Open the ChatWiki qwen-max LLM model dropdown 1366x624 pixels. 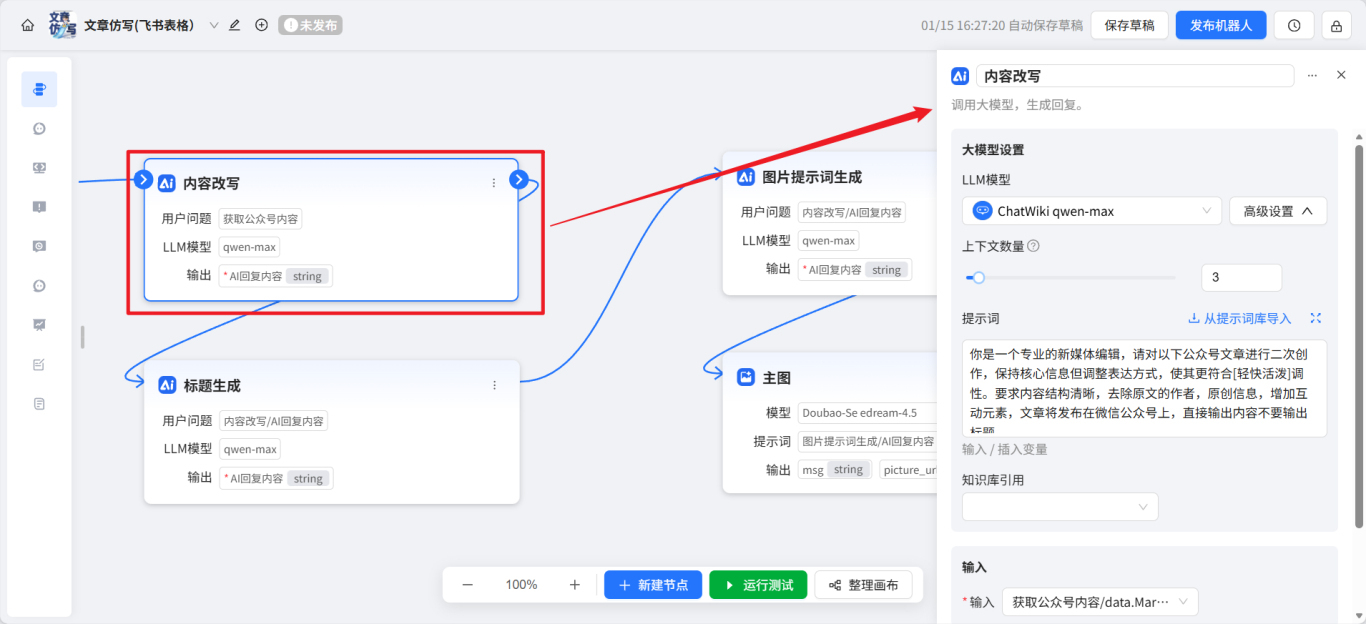(1091, 210)
